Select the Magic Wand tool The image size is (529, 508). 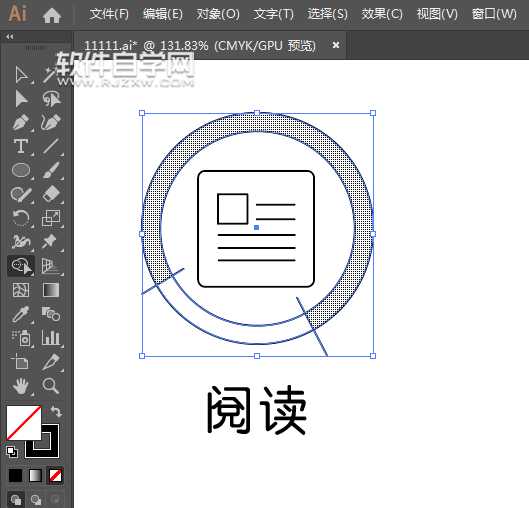click(x=51, y=74)
